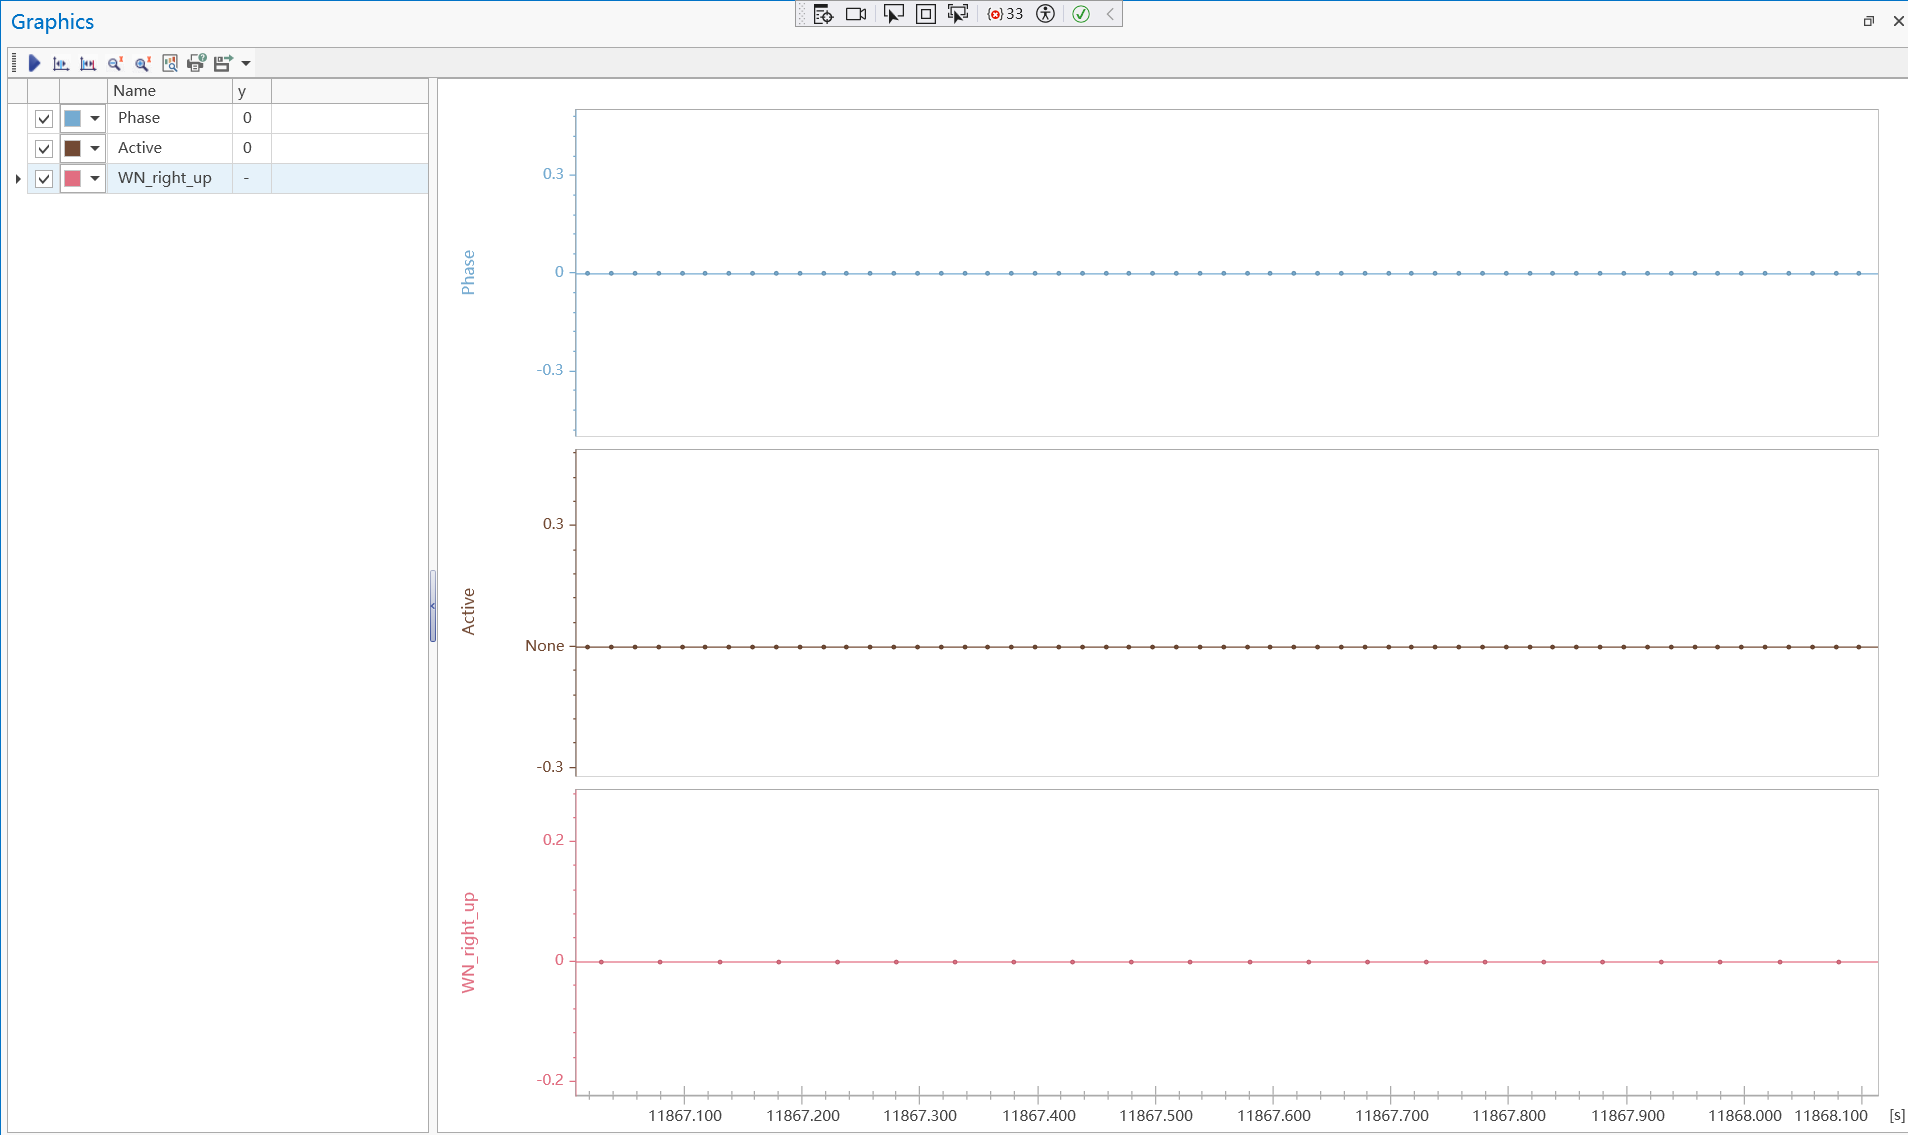Screen dimensions: 1908x1135
Task: Click the video camera icon in debug bar
Action: click(x=856, y=14)
